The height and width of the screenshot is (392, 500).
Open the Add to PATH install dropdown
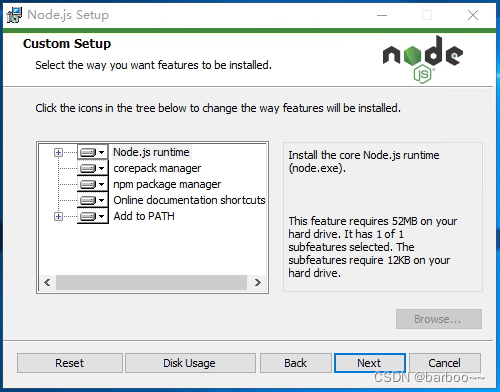pos(93,216)
